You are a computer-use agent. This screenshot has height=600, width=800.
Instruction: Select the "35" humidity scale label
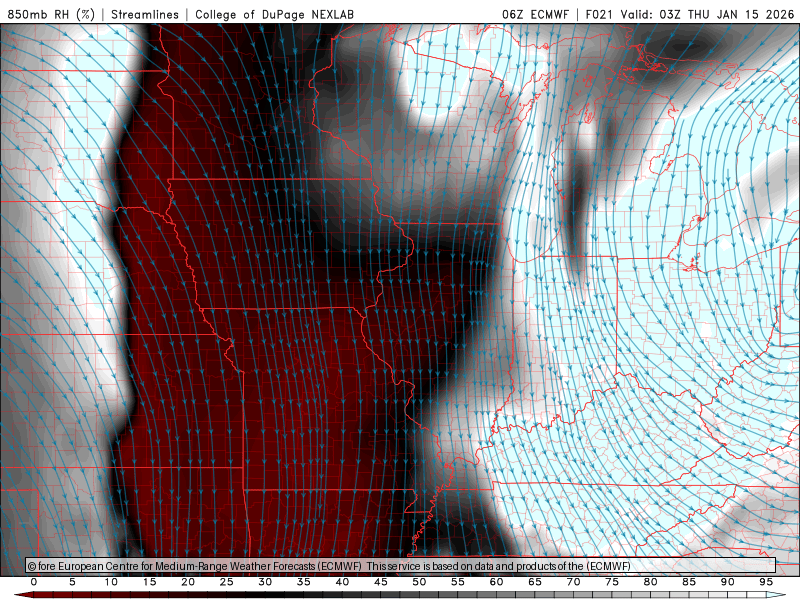[x=304, y=582]
